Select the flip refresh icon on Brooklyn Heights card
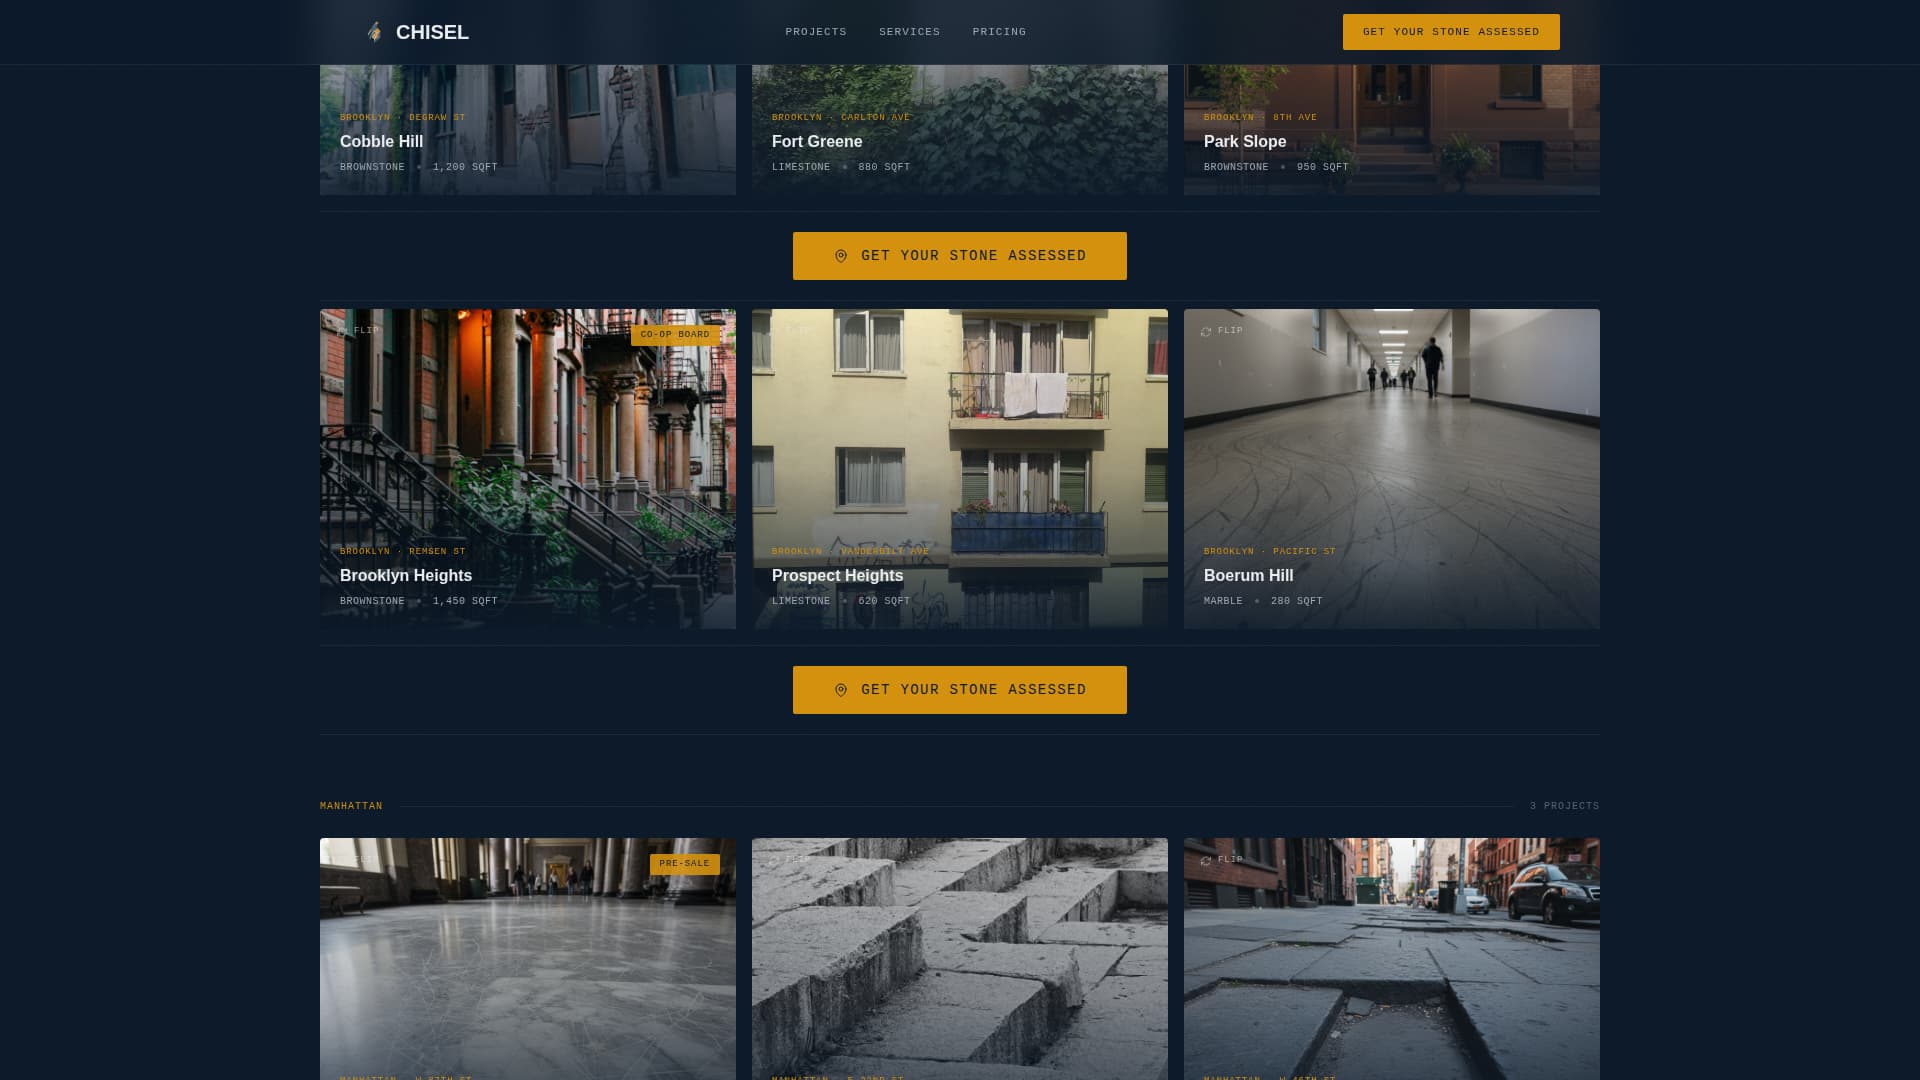This screenshot has height=1080, width=1920. (x=345, y=330)
